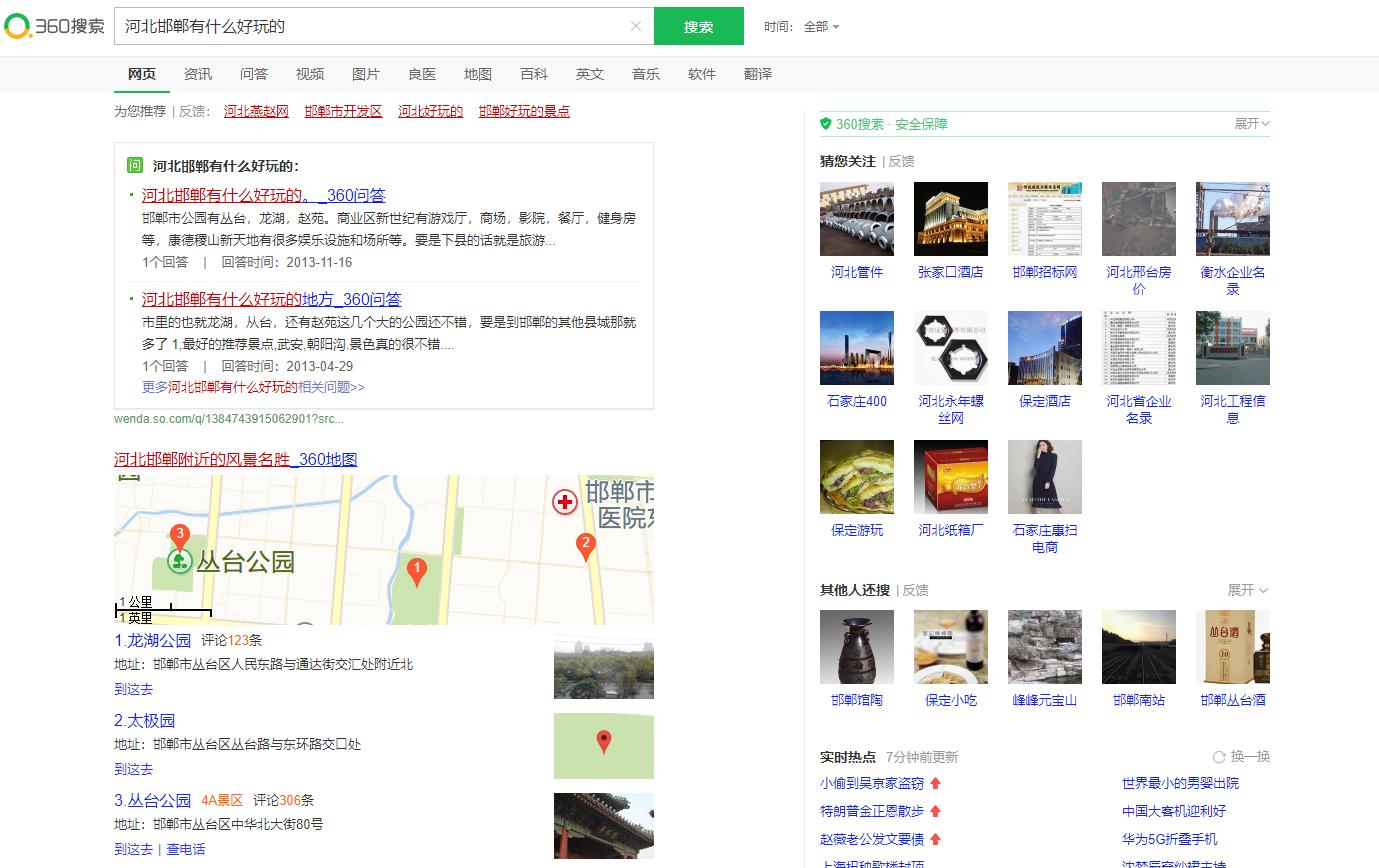Switch to the 图片 tab
The image size is (1379, 868).
tap(365, 73)
